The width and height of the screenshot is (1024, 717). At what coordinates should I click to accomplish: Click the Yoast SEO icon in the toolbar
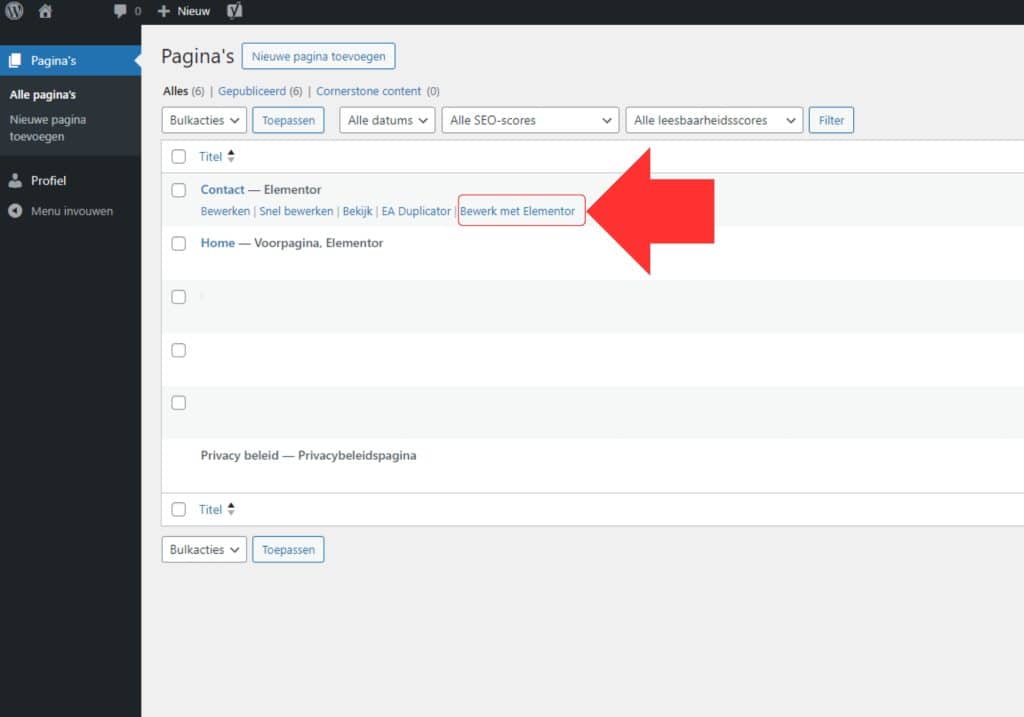point(234,11)
